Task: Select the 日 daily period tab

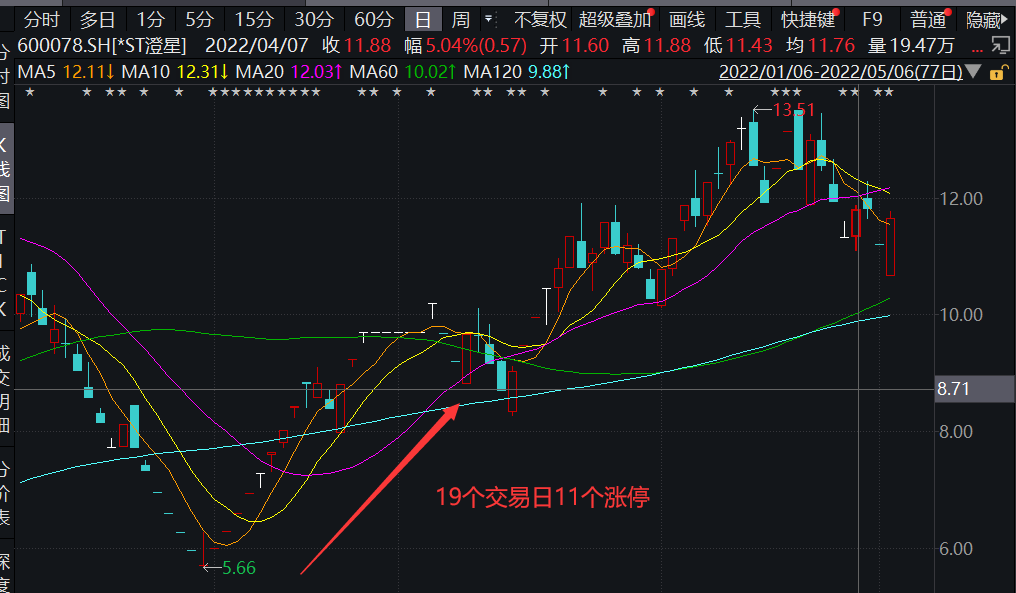Action: (423, 19)
